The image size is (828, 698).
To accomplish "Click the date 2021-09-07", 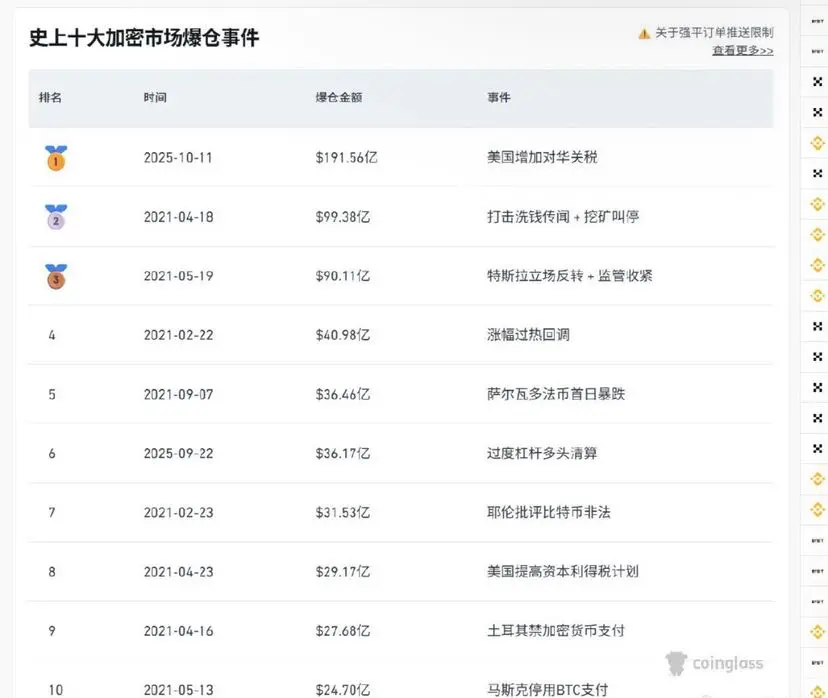I will 178,394.
